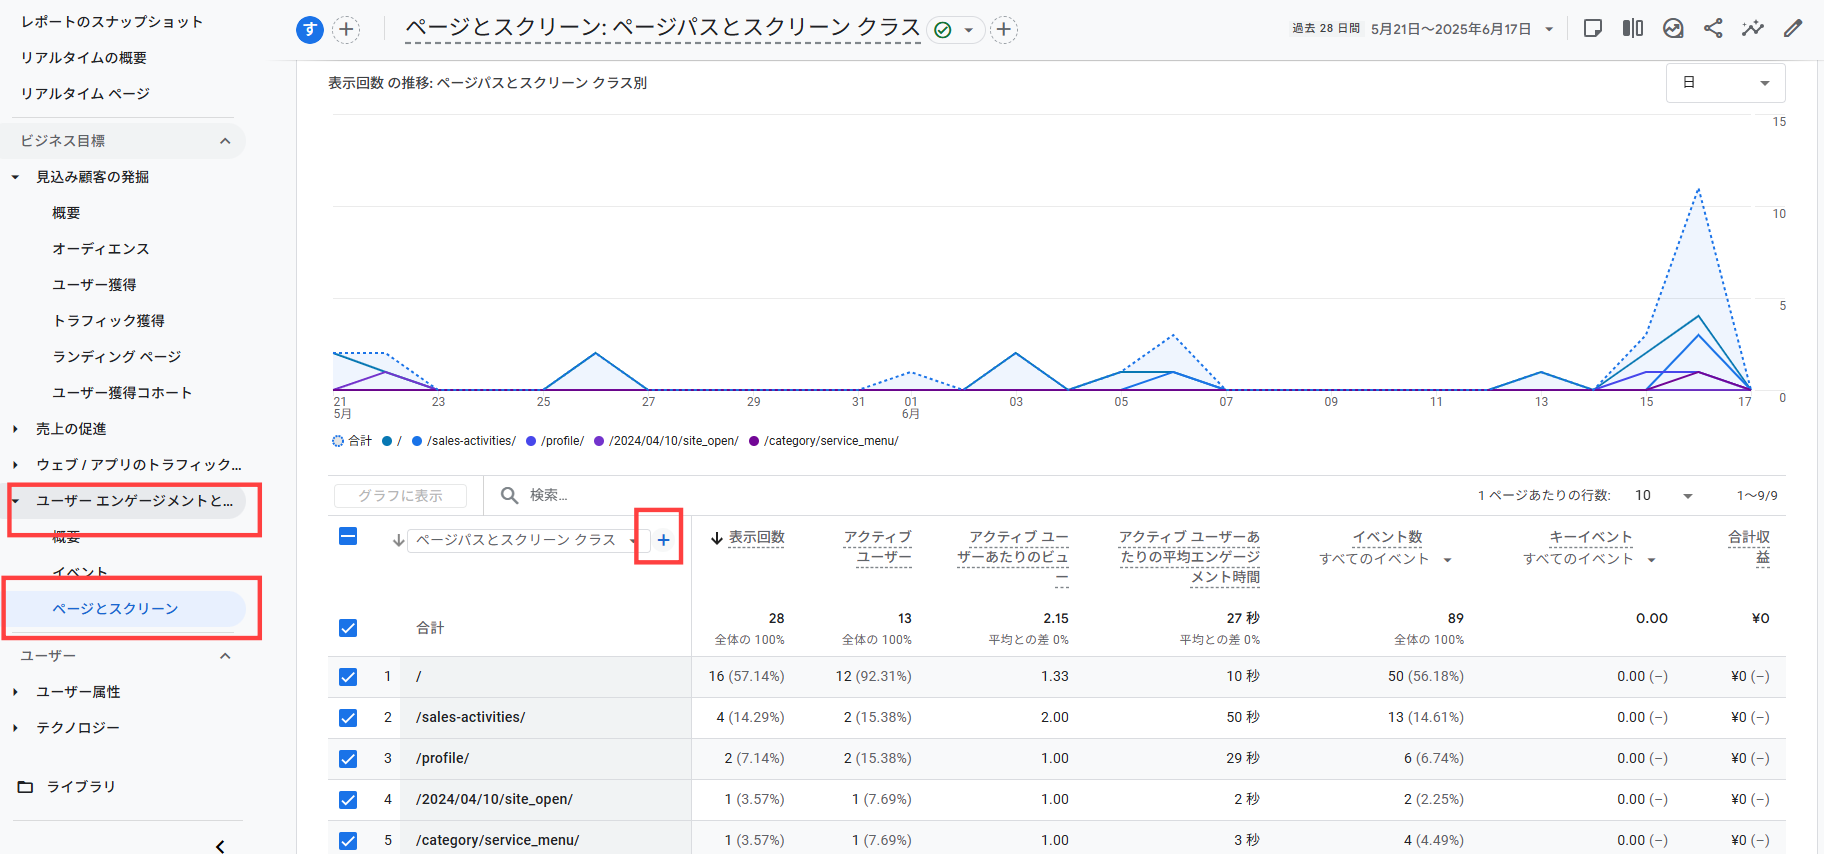Viewport: 1824px width, 854px height.
Task: Click the search magnifier icon in table
Action: (x=509, y=495)
